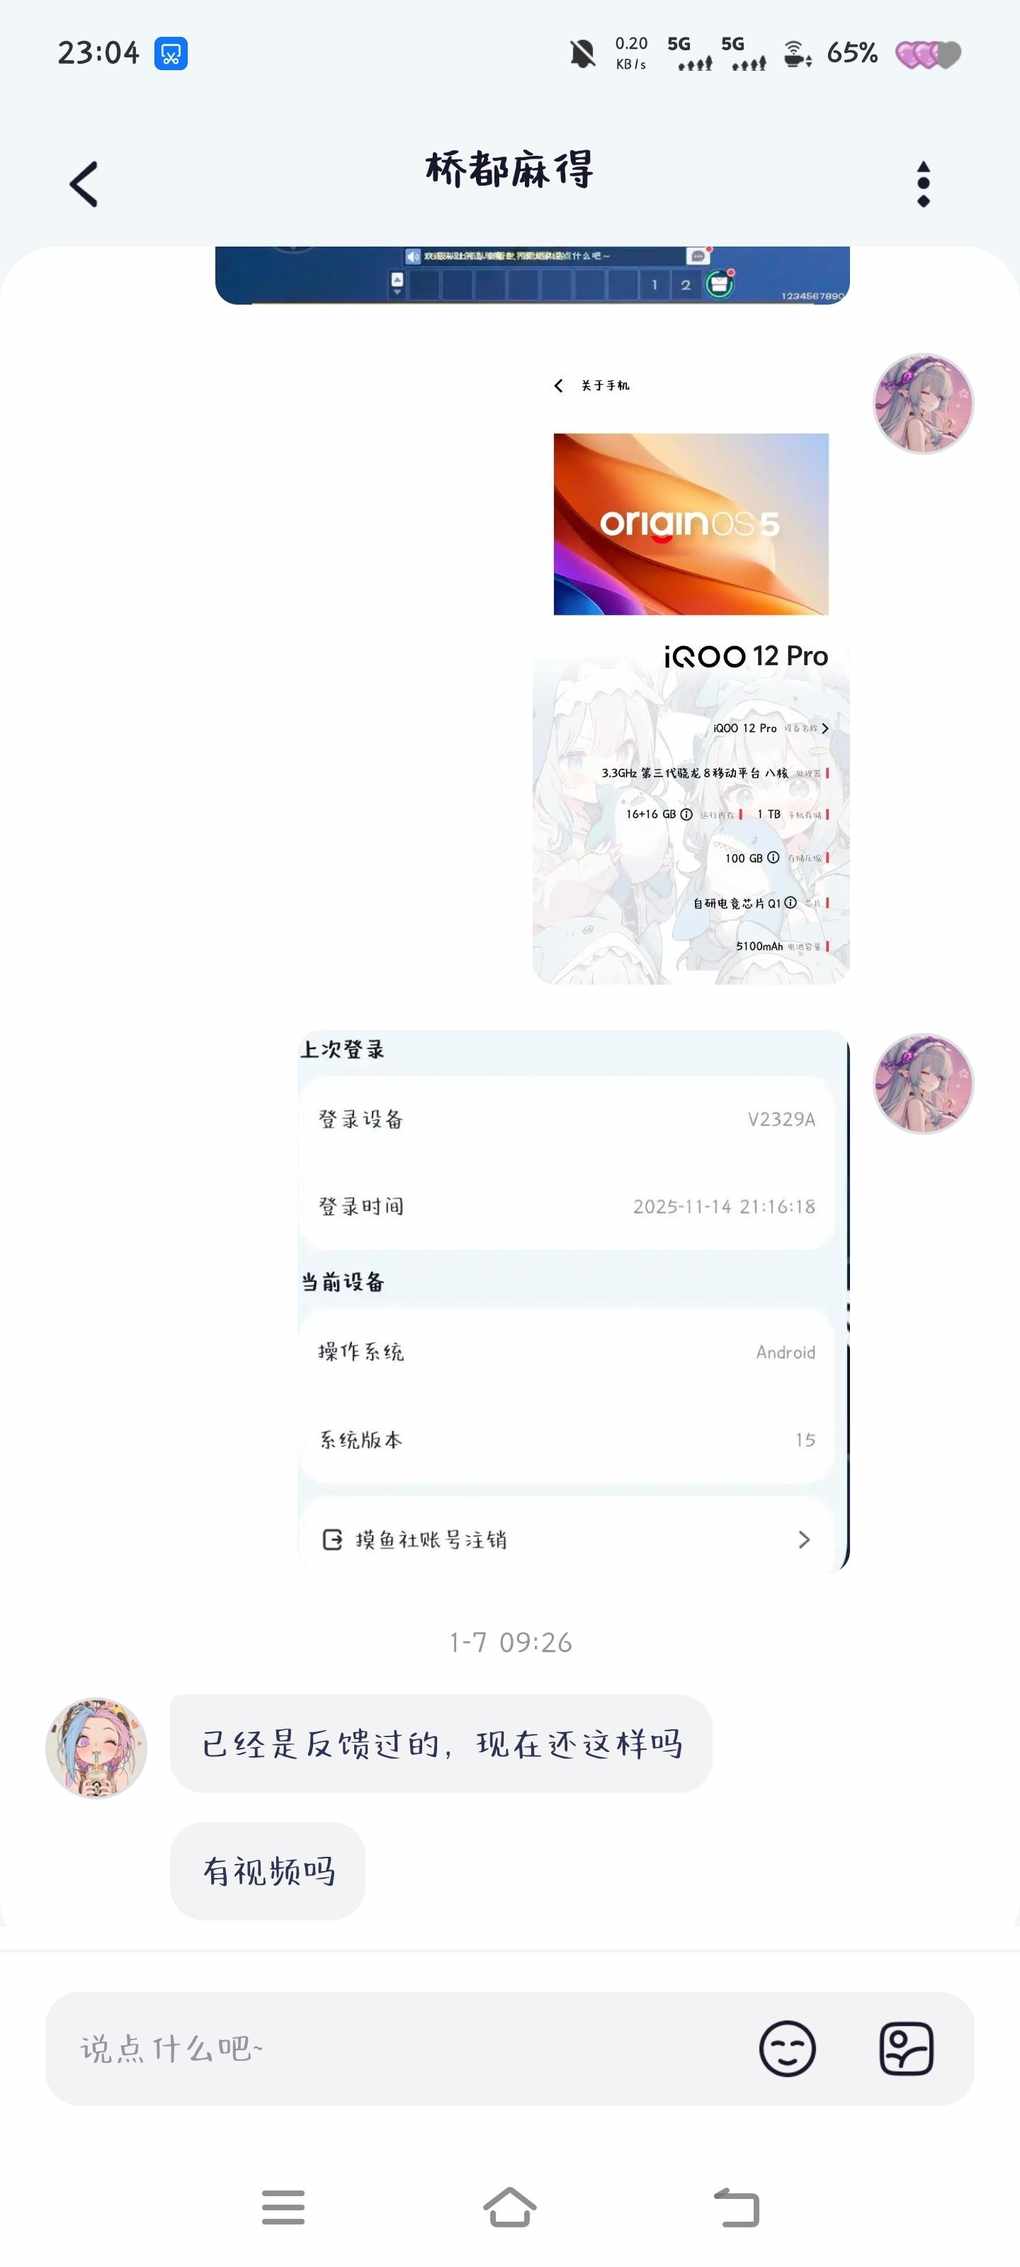Screen dimensions: 1020x2267
Task: Tap the Android recent apps menu icon
Action: (x=283, y=2207)
